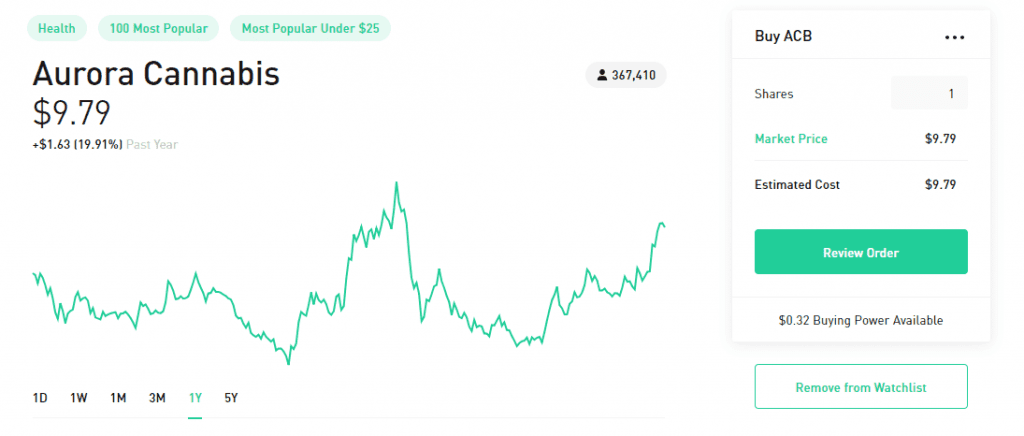Click the person icon investor count badge
The height and width of the screenshot is (436, 1024).
pos(626,76)
